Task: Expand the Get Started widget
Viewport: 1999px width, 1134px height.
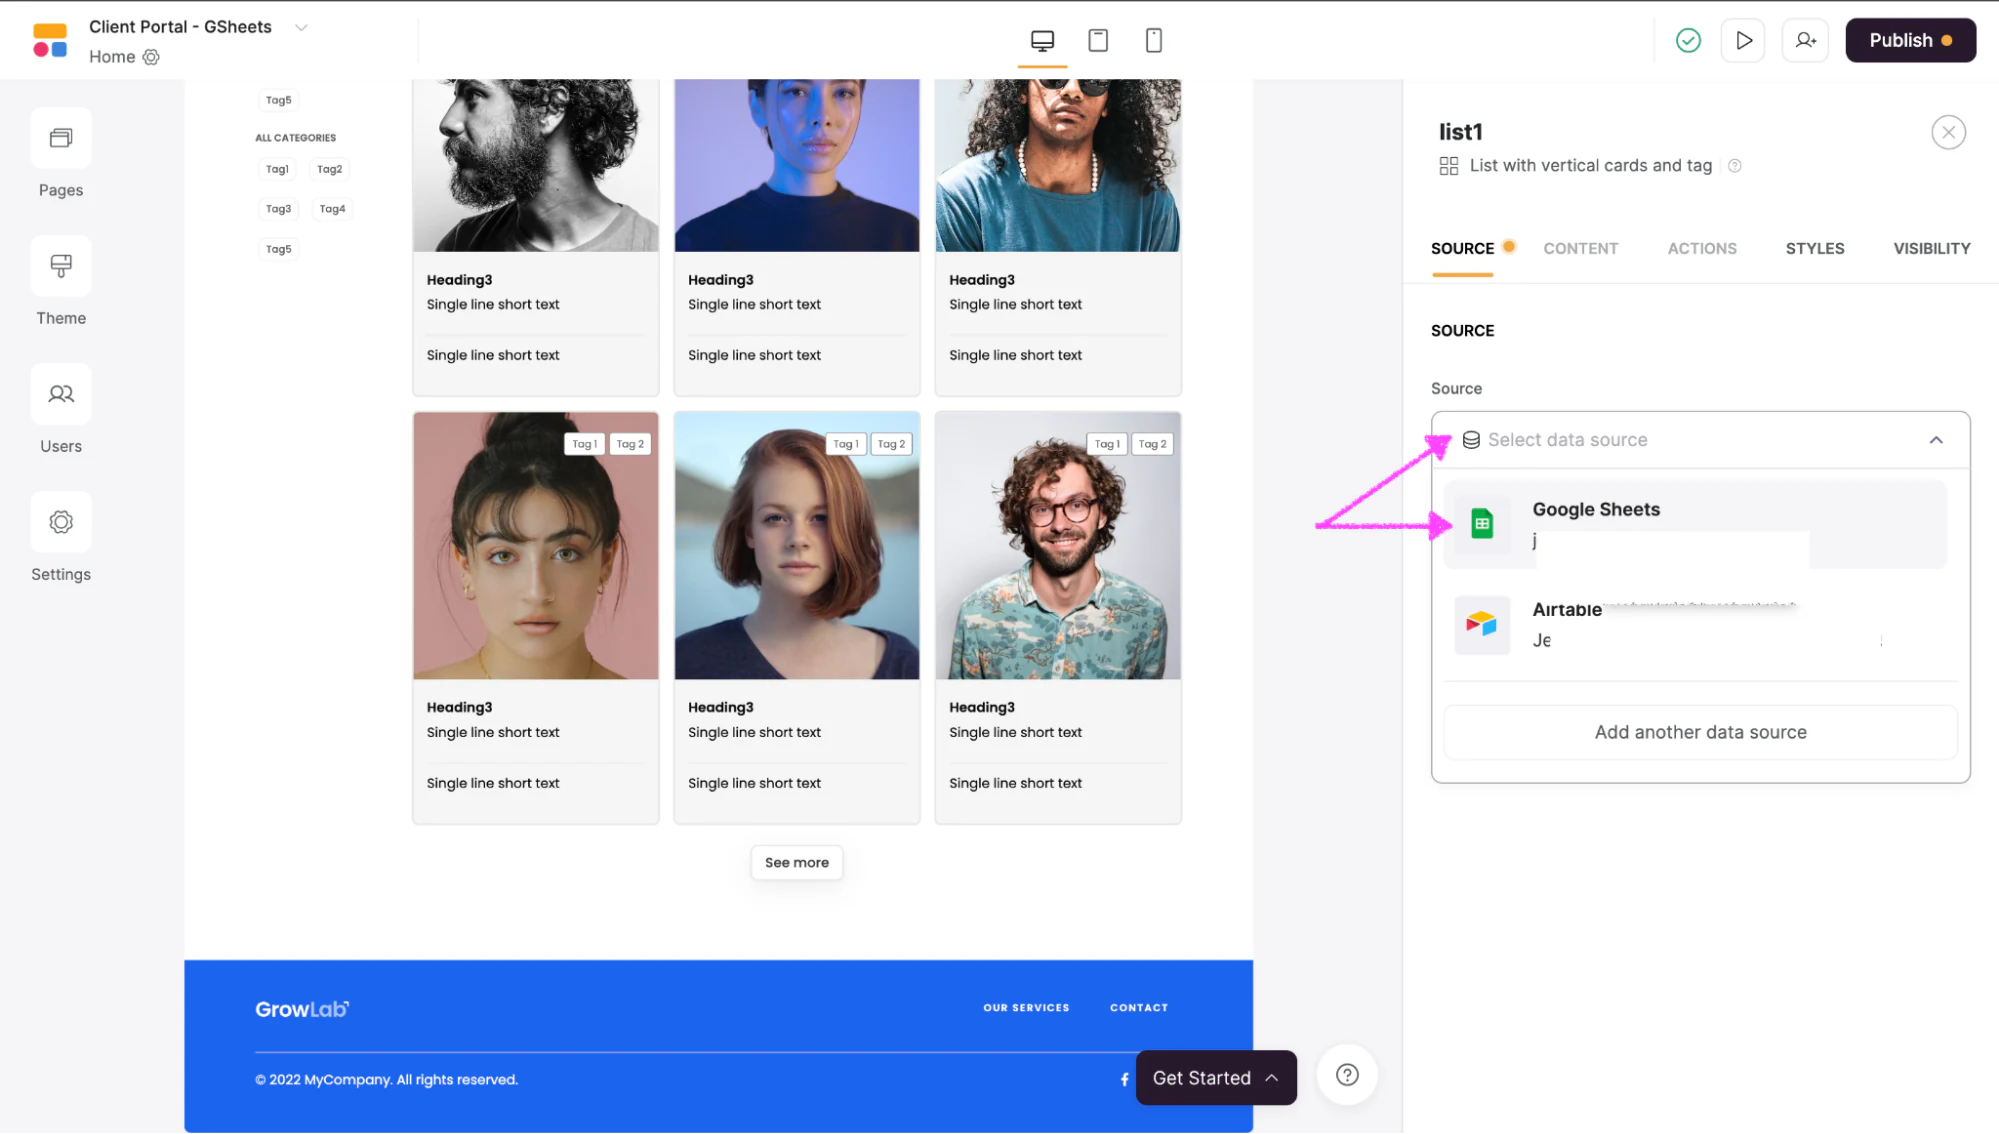Action: (1216, 1077)
